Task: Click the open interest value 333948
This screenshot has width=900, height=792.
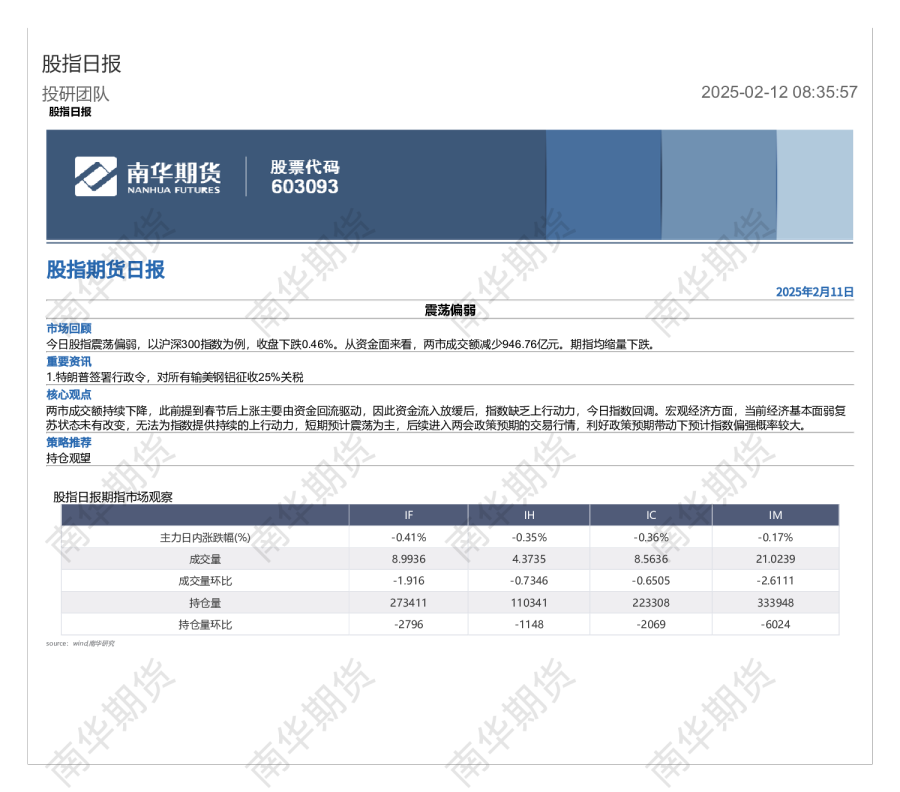Action: tap(775, 603)
